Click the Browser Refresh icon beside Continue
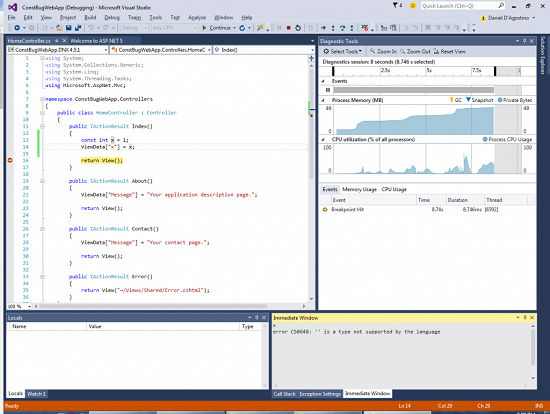The image size is (550, 414). click(x=242, y=28)
